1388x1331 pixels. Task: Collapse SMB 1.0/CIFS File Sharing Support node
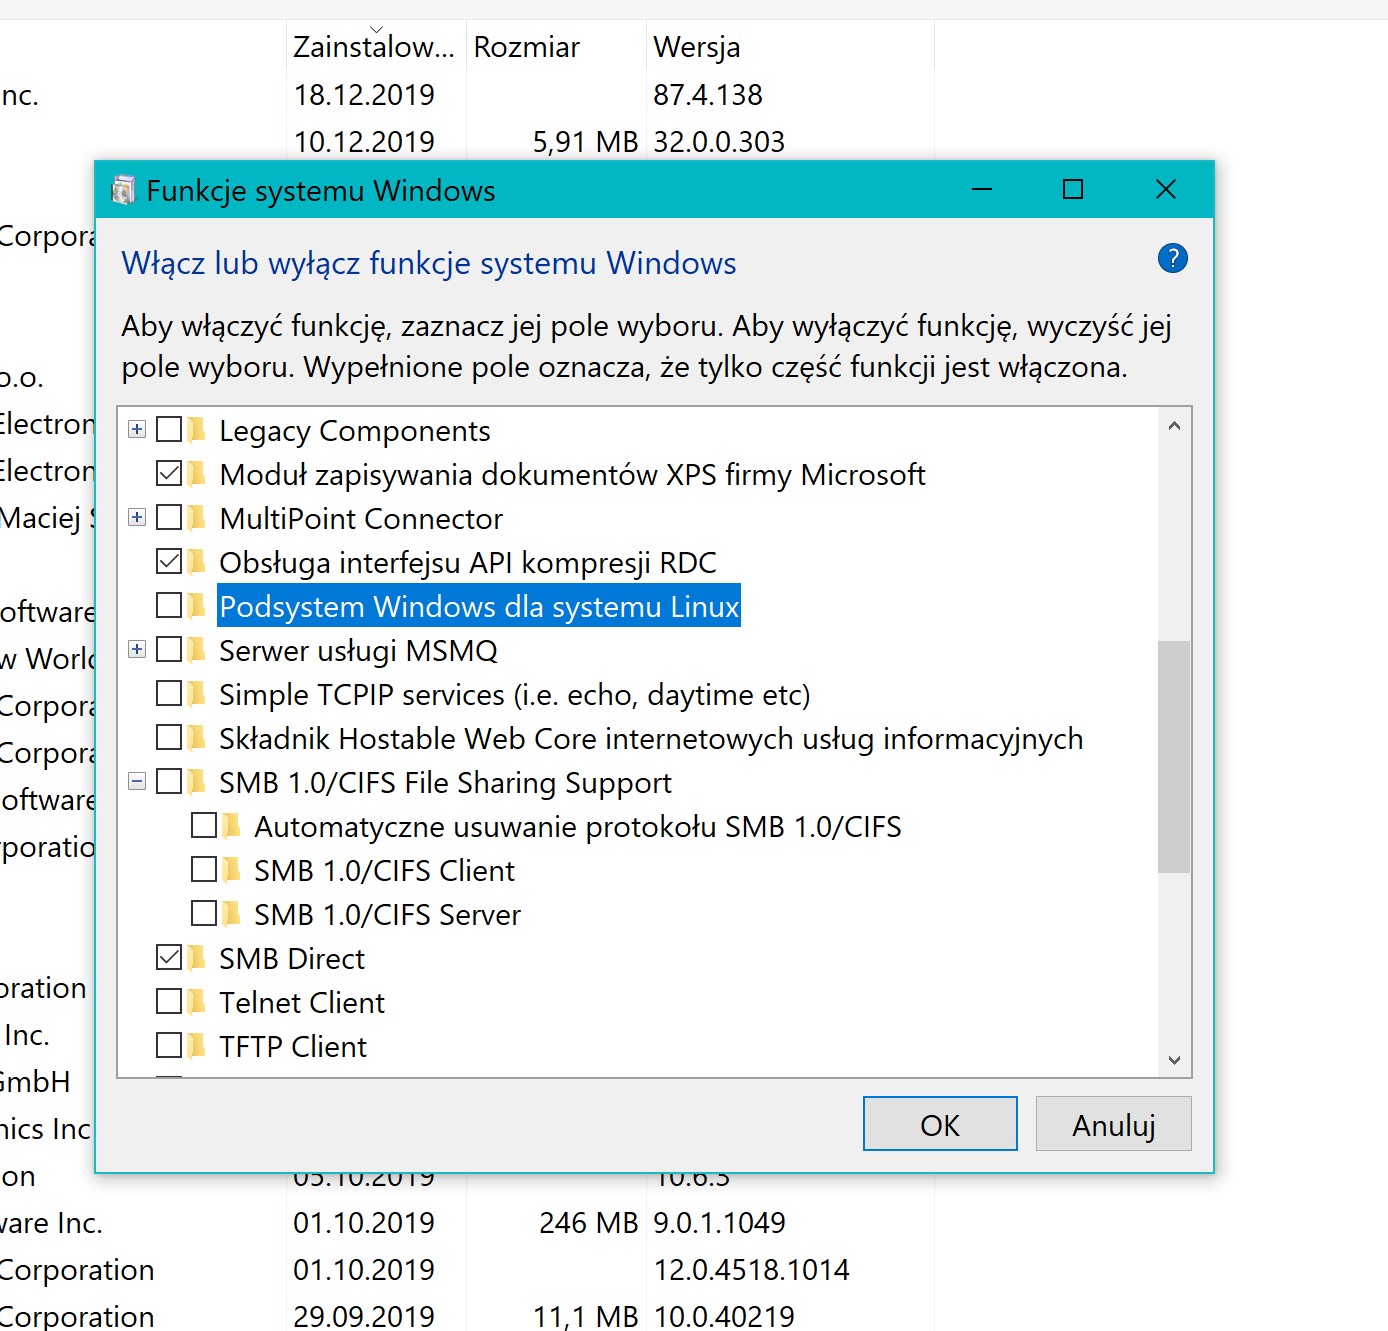[137, 781]
